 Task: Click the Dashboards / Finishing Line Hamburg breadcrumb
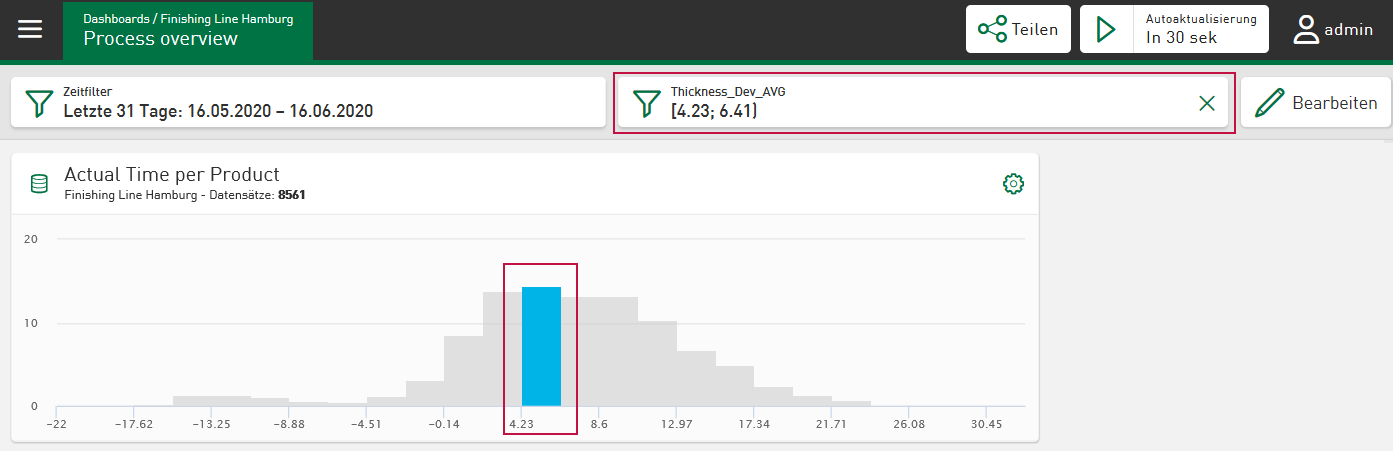click(x=188, y=19)
